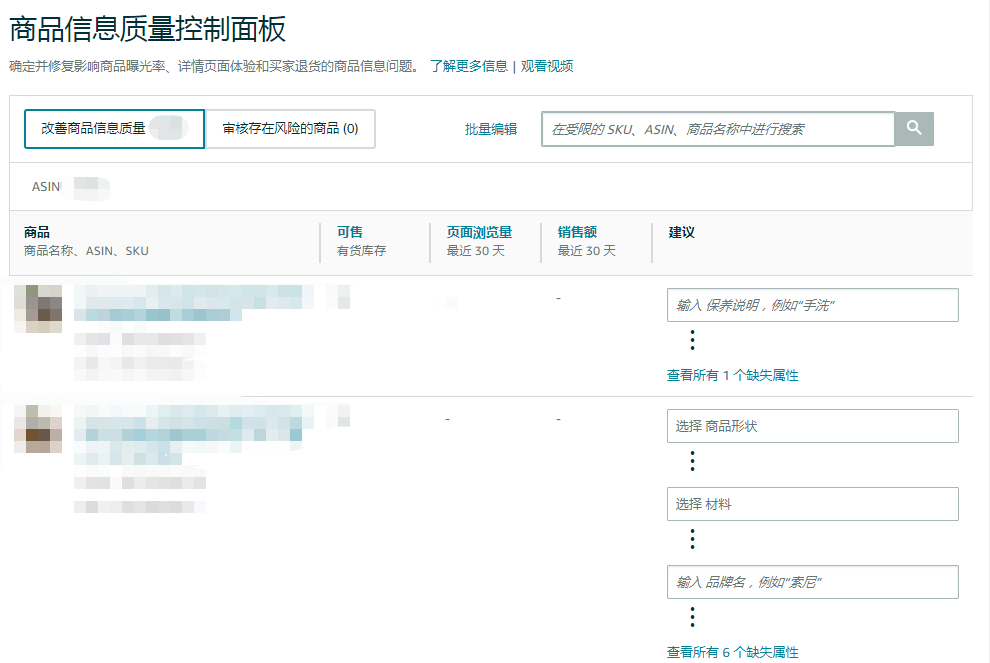Switch to the 审核存在风险的商品 tab

point(290,128)
